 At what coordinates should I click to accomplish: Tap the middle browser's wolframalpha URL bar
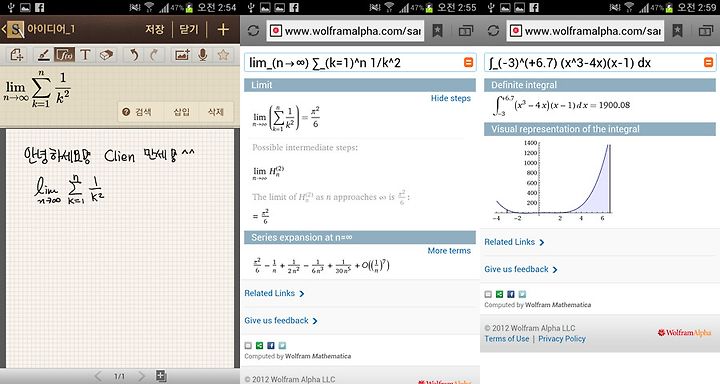tap(345, 31)
